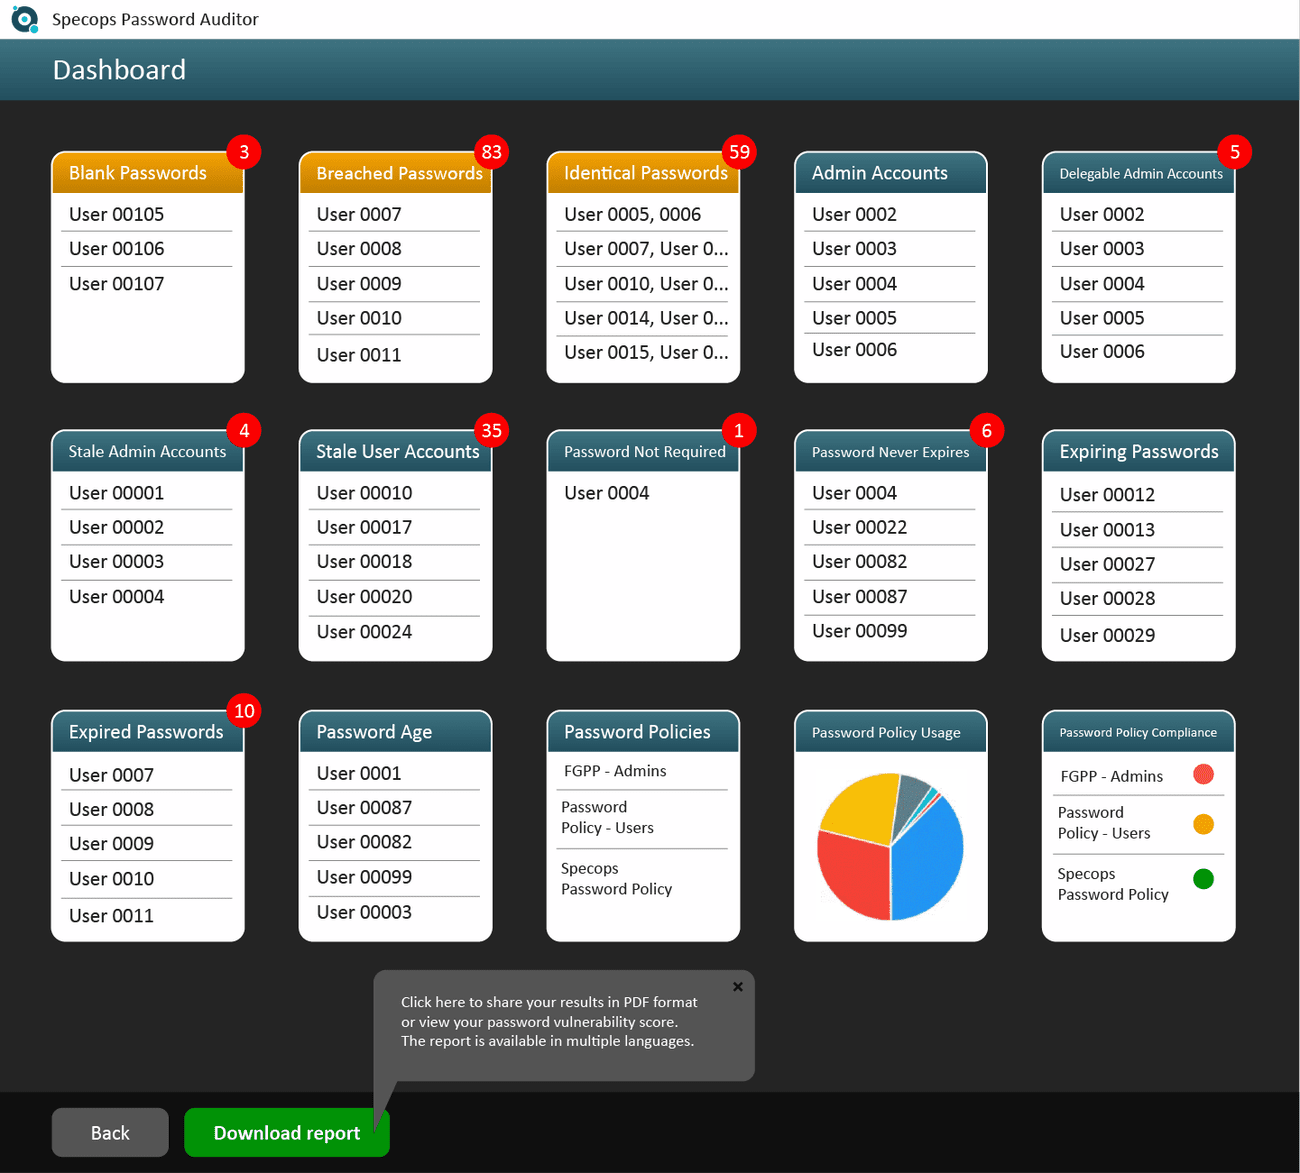Click the Password Never Expires 6 badge
1300x1173 pixels.
pos(986,431)
